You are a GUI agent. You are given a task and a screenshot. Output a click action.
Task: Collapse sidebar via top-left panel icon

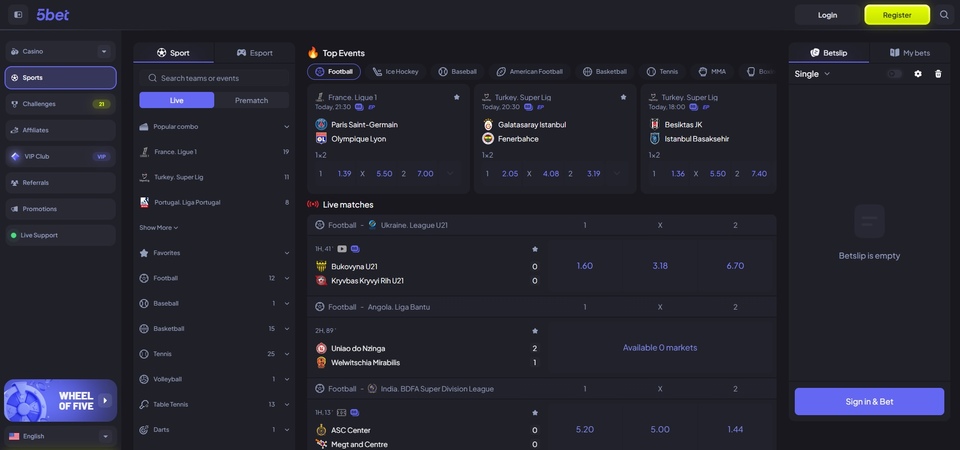click(x=18, y=15)
